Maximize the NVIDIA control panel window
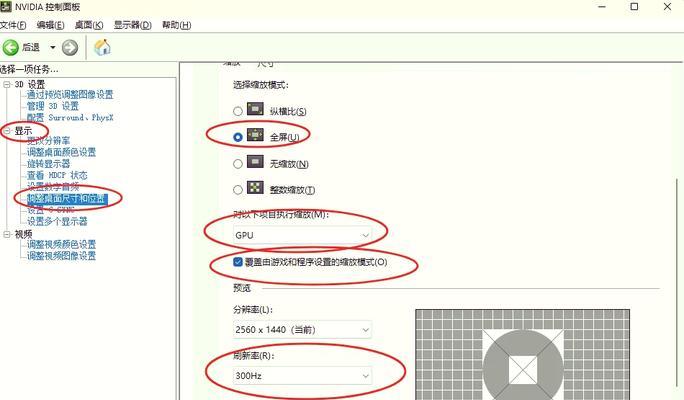Screen dimensions: 684x400 [634, 7]
